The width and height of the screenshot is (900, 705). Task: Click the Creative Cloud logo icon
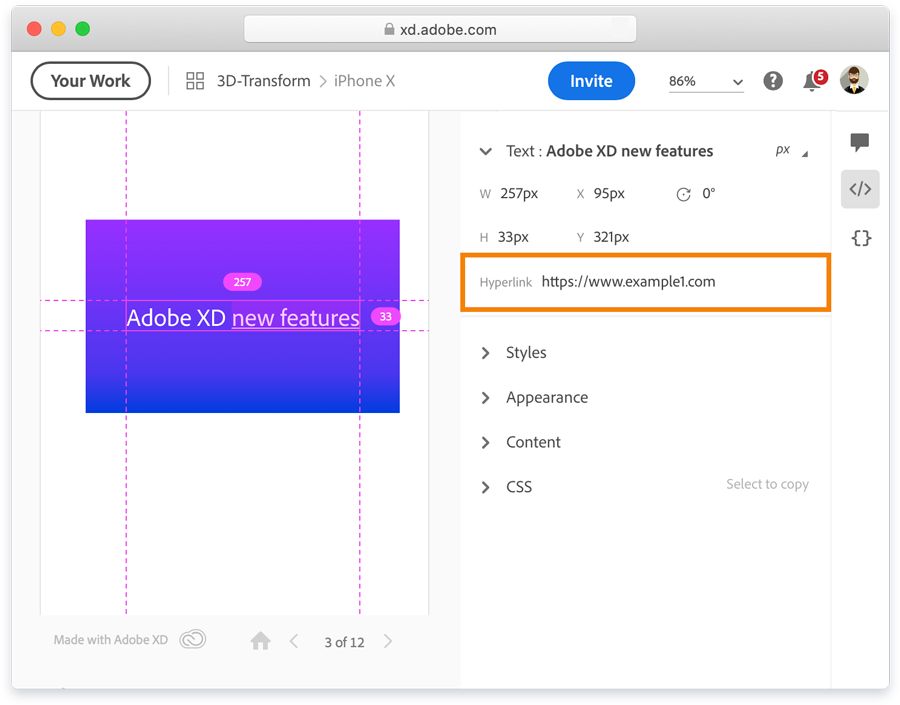tap(192, 639)
